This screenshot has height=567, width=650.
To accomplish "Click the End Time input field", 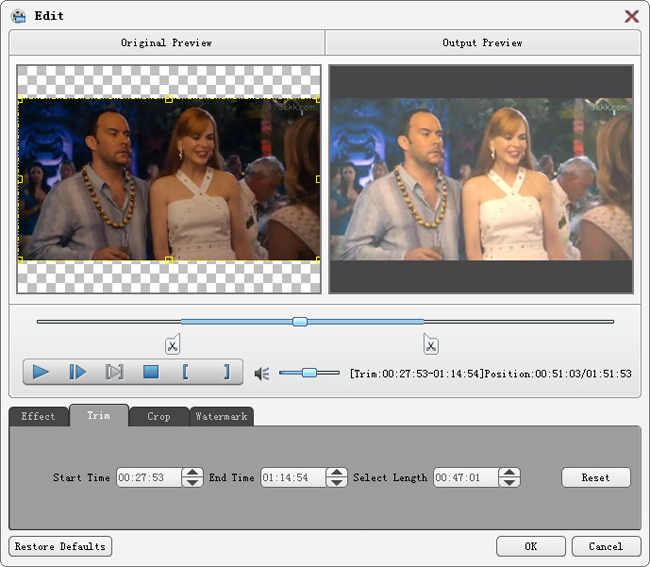I will tap(293, 477).
